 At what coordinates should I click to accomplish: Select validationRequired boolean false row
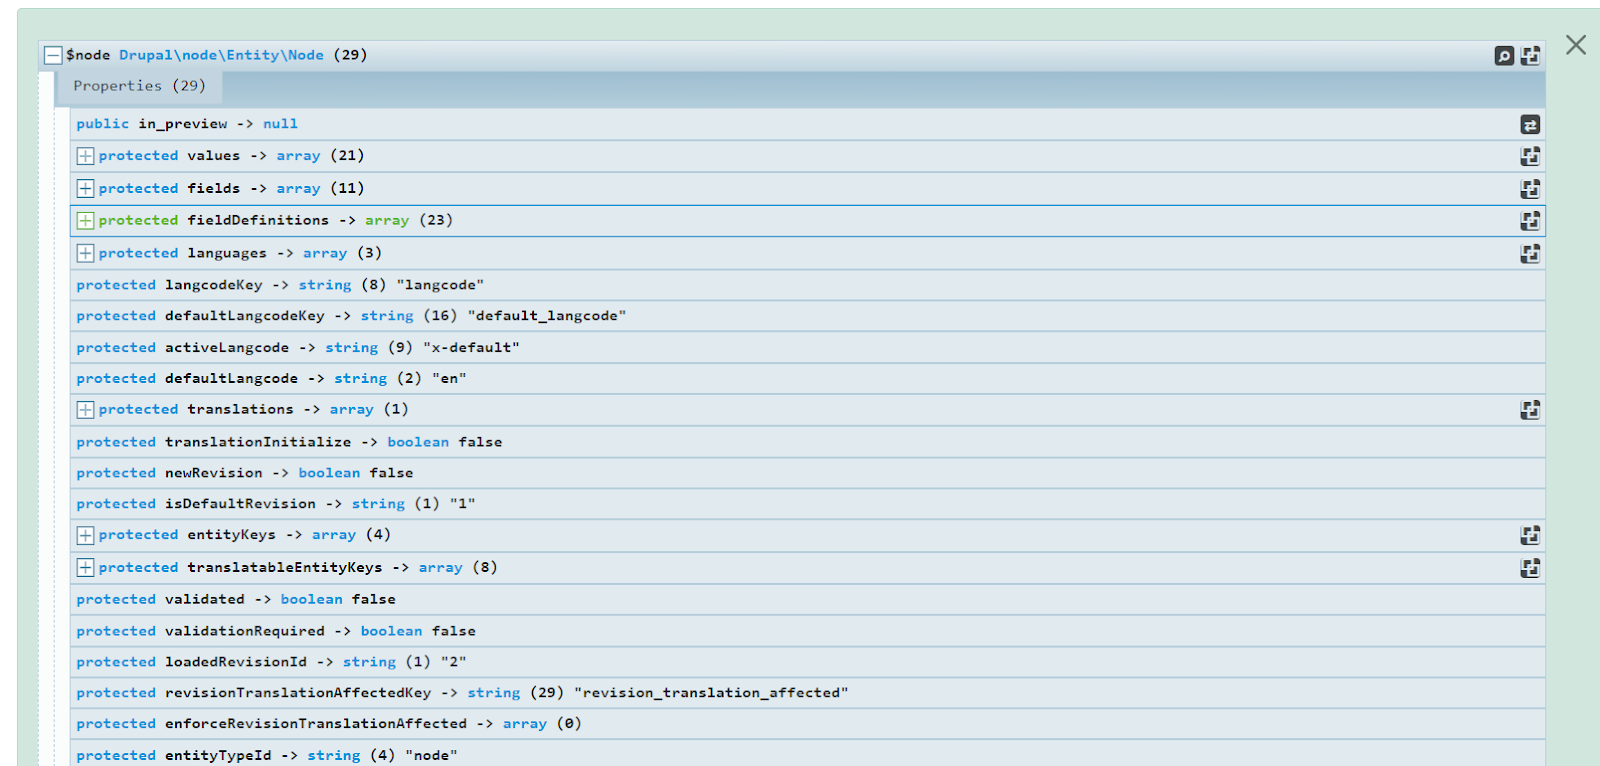(808, 631)
